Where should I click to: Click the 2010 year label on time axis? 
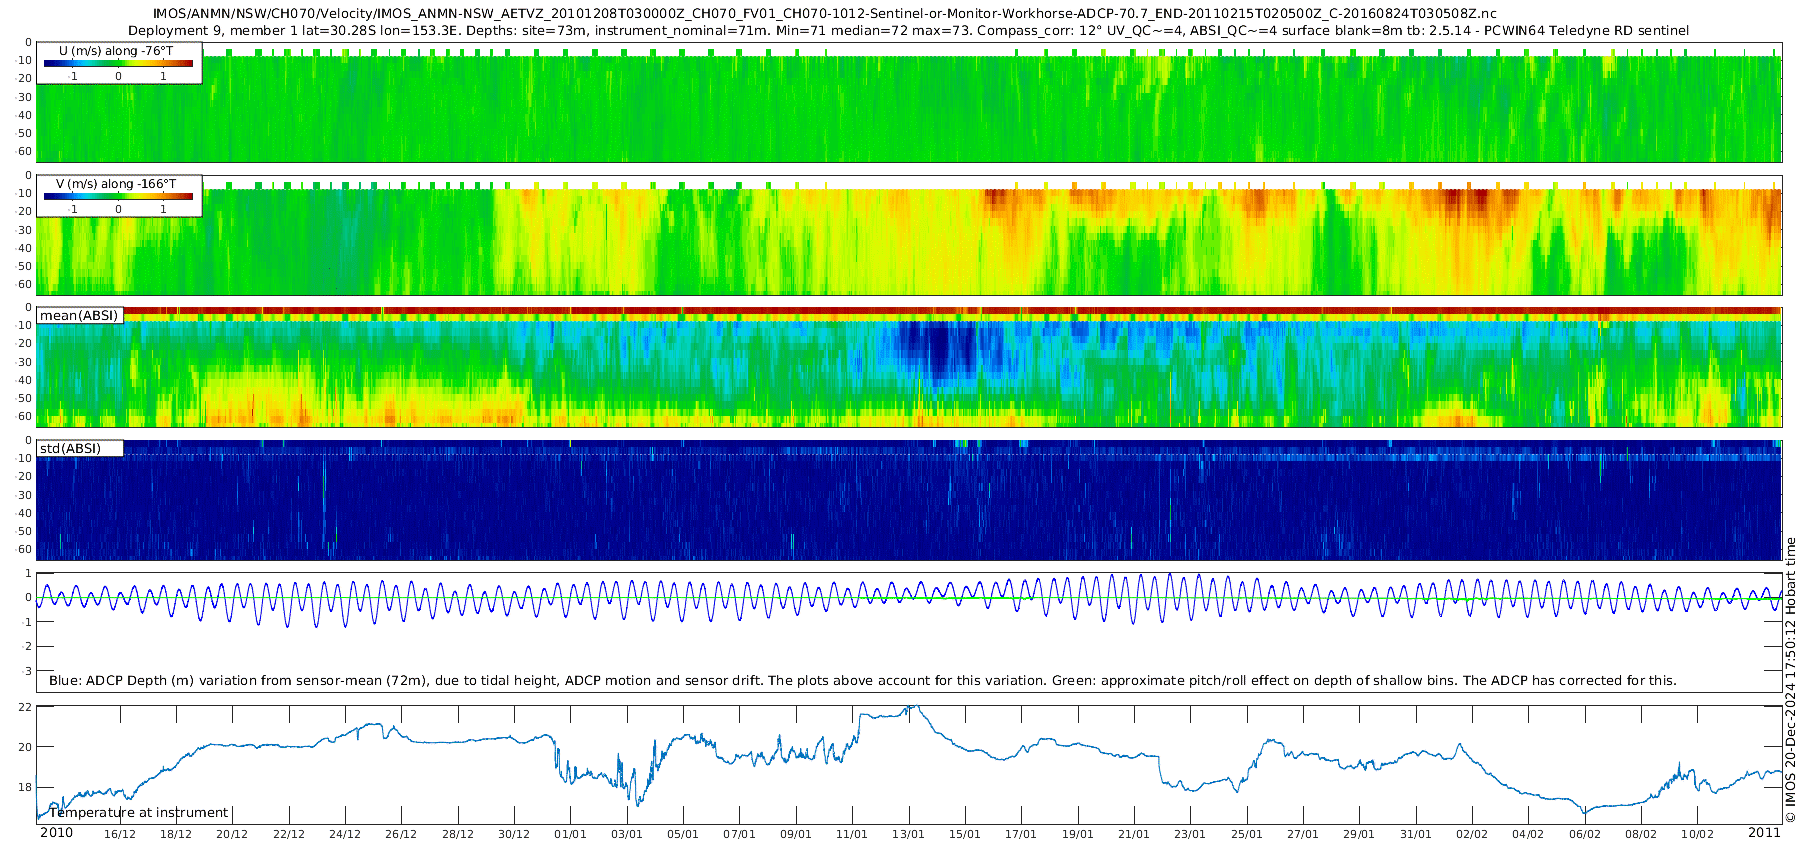(56, 833)
